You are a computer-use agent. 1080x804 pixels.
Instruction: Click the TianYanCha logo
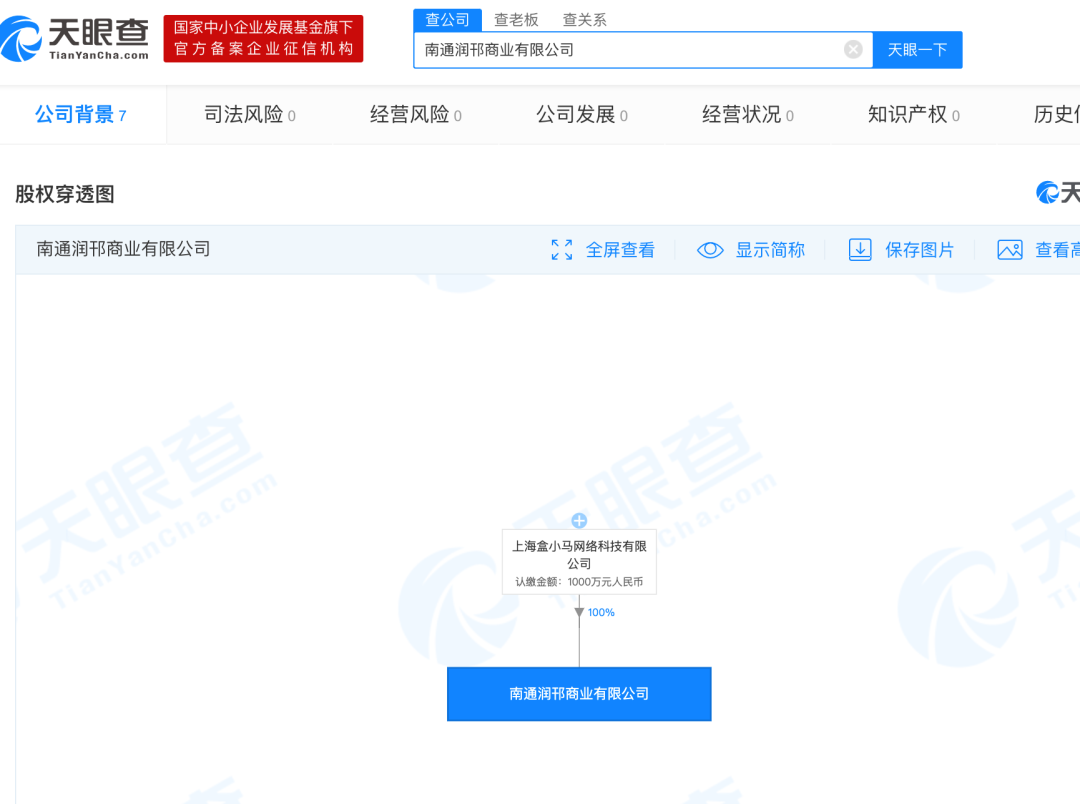[x=76, y=38]
